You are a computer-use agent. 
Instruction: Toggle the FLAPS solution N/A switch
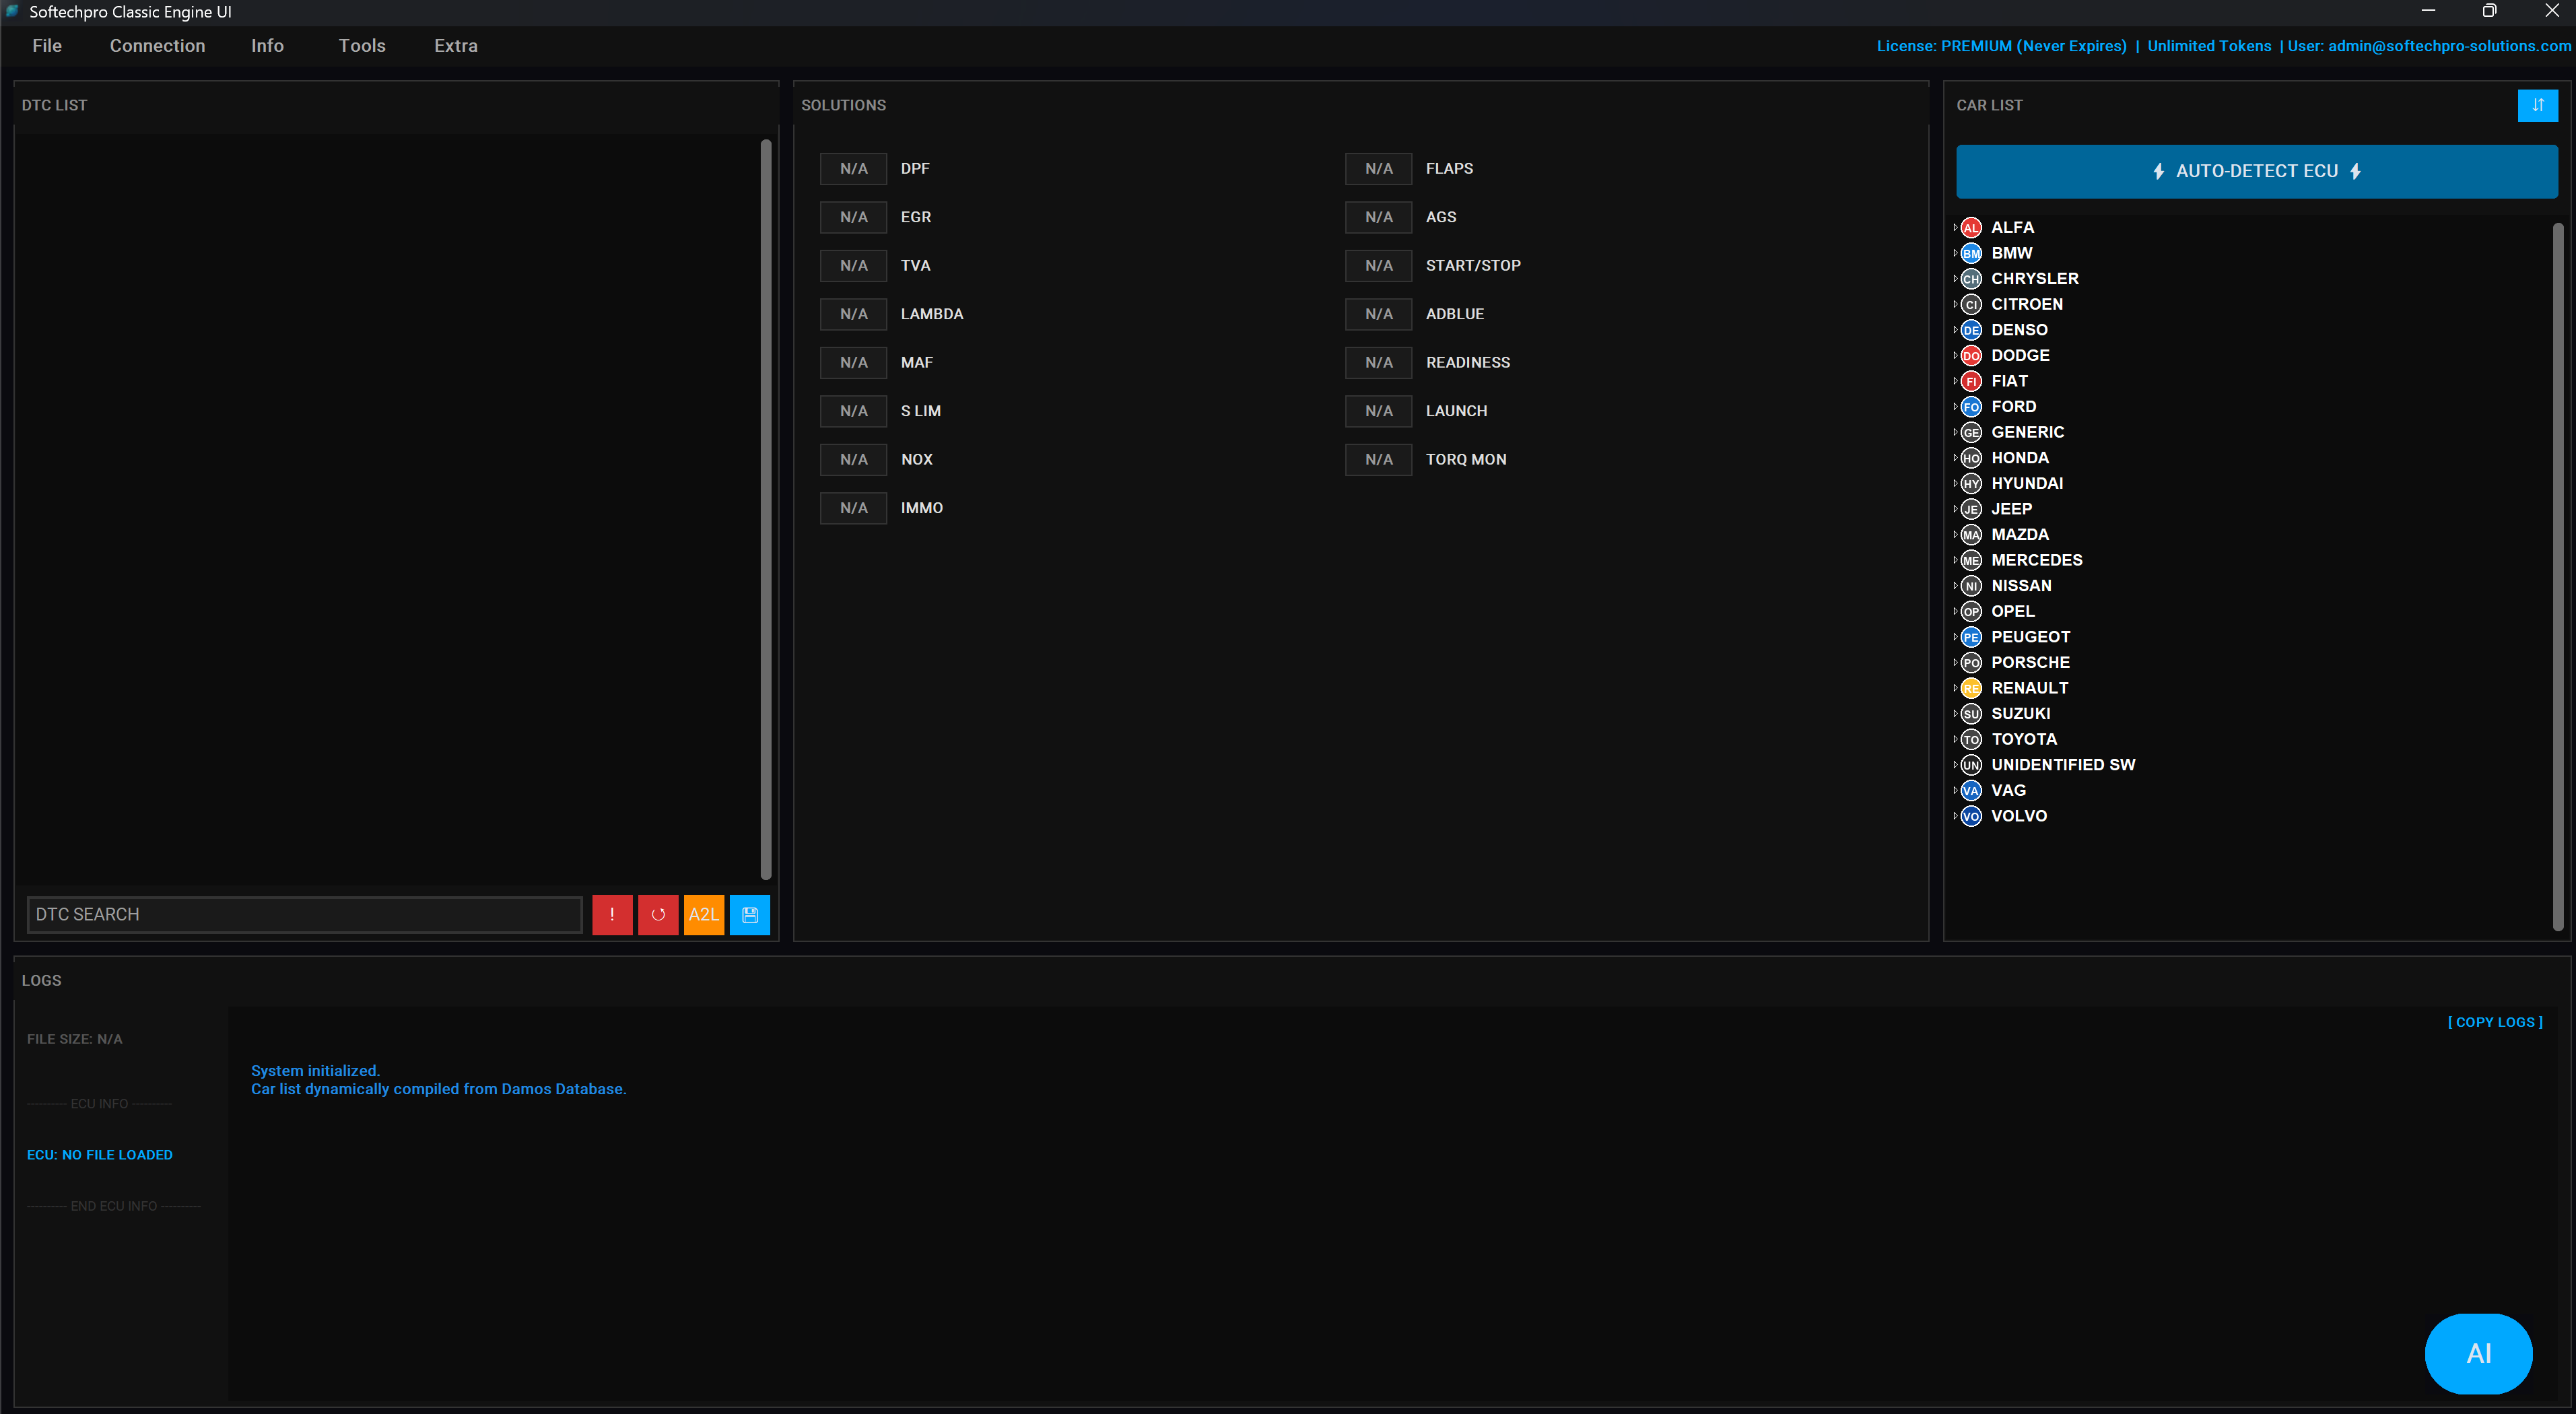pyautogui.click(x=1378, y=168)
